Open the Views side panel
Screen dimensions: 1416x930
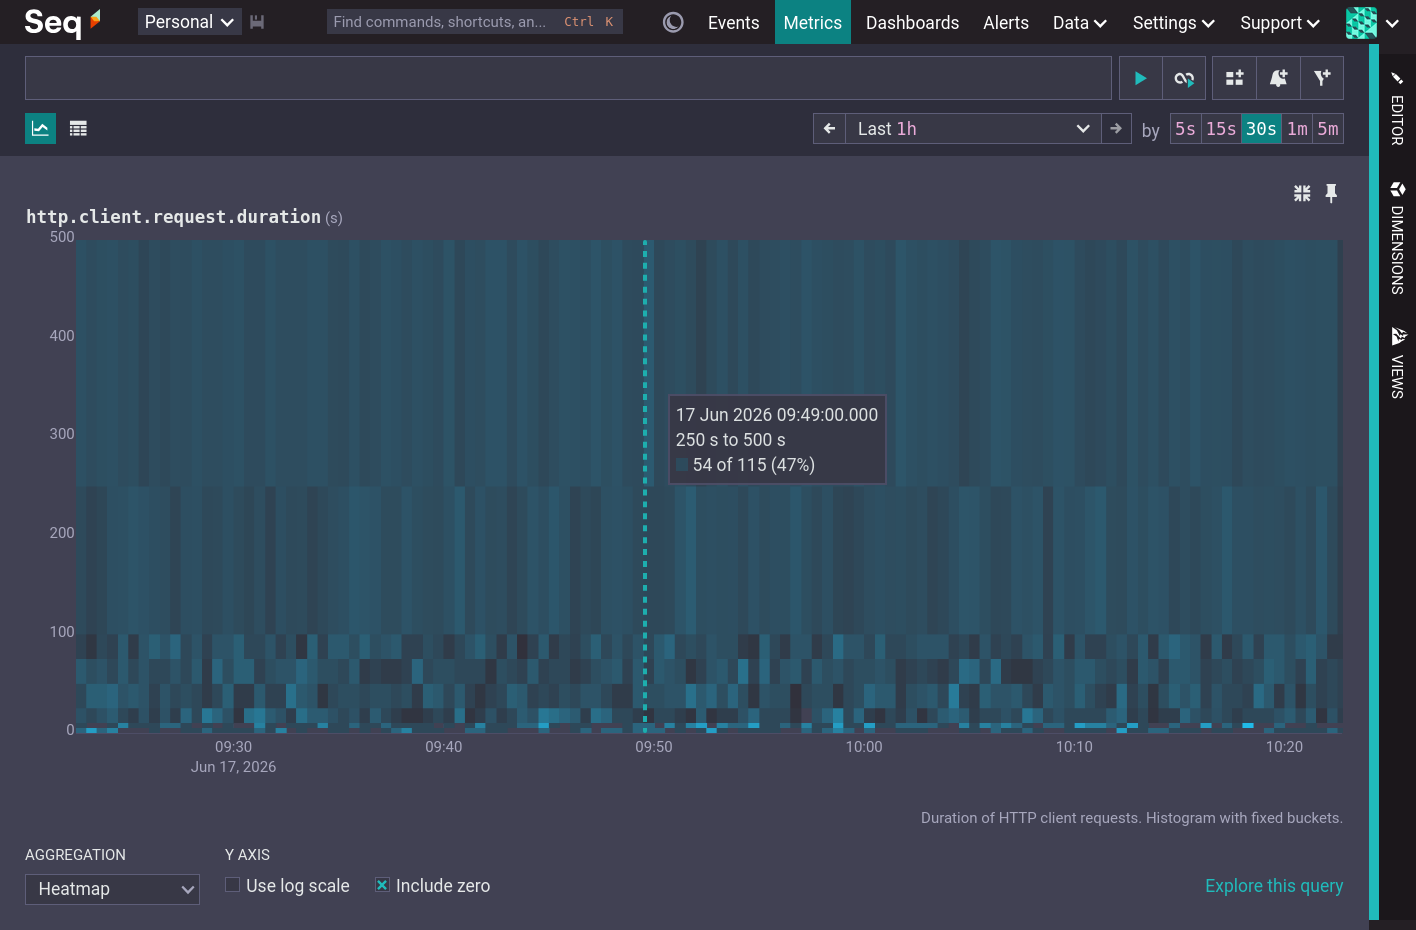[1397, 363]
